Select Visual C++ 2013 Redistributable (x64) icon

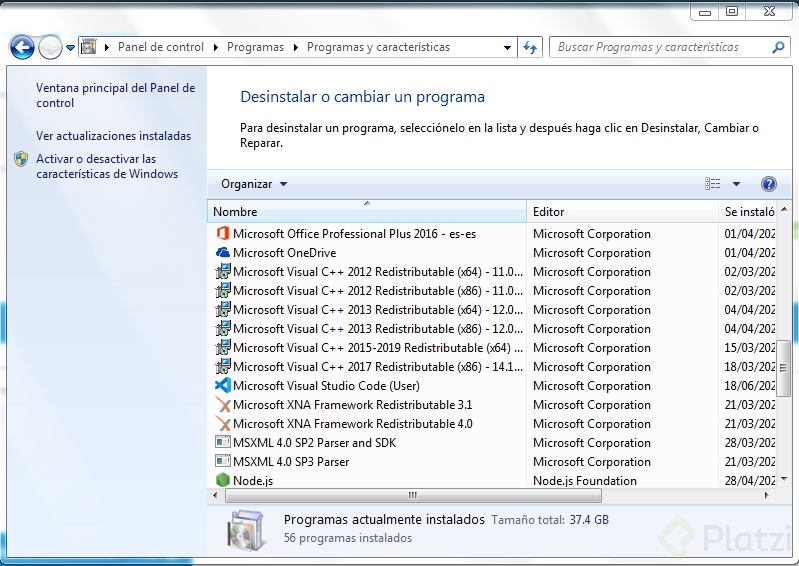tap(223, 309)
